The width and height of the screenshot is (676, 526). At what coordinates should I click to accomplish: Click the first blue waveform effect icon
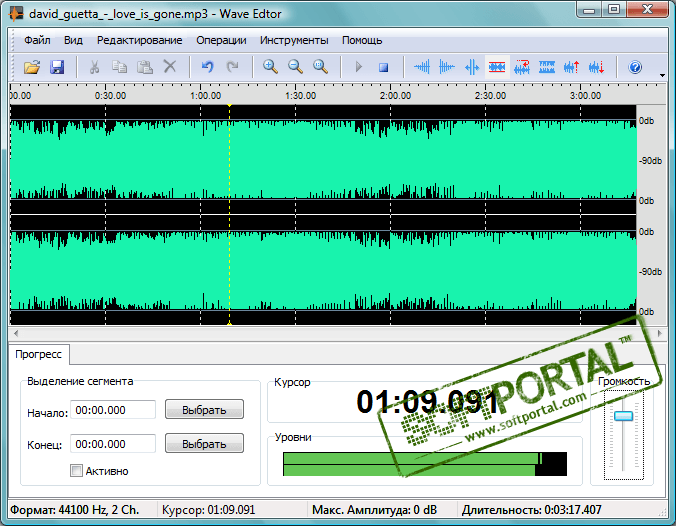click(422, 67)
